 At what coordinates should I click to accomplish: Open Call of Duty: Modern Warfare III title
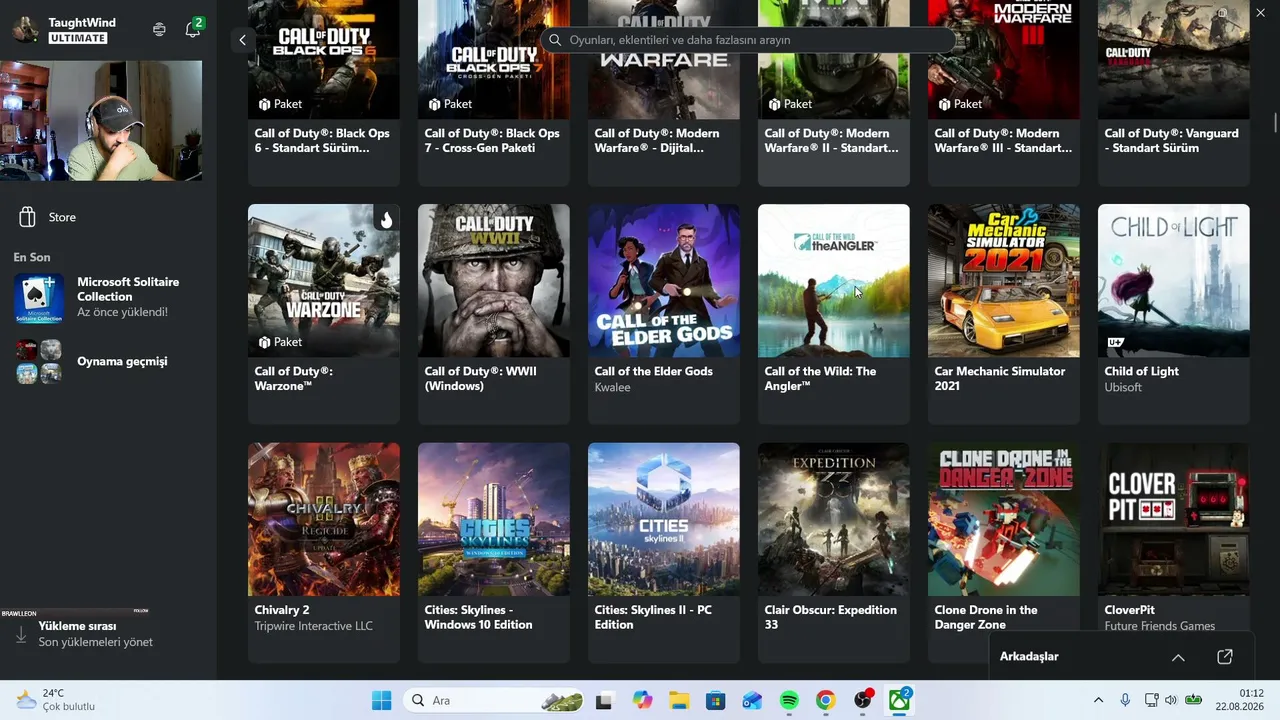click(1003, 141)
